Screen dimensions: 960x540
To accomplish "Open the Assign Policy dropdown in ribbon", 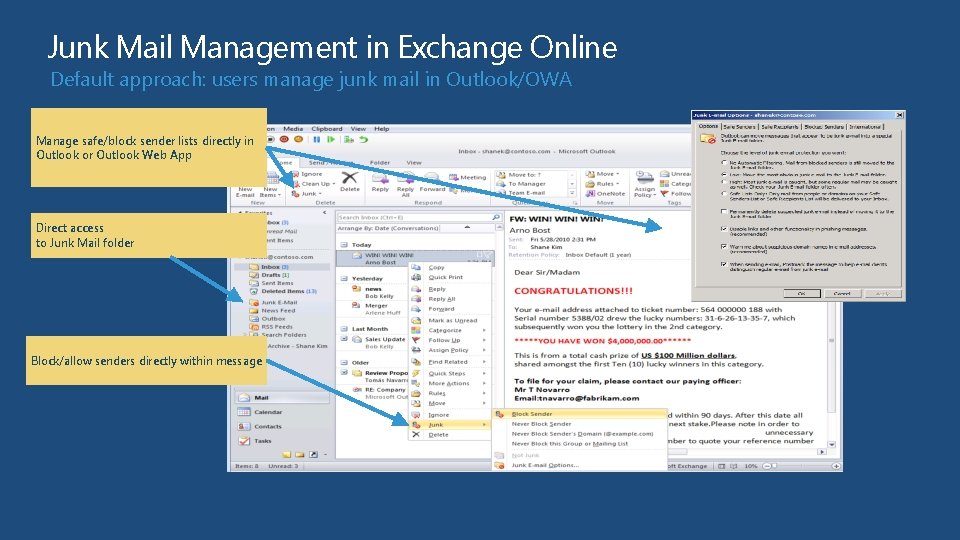I will click(644, 184).
